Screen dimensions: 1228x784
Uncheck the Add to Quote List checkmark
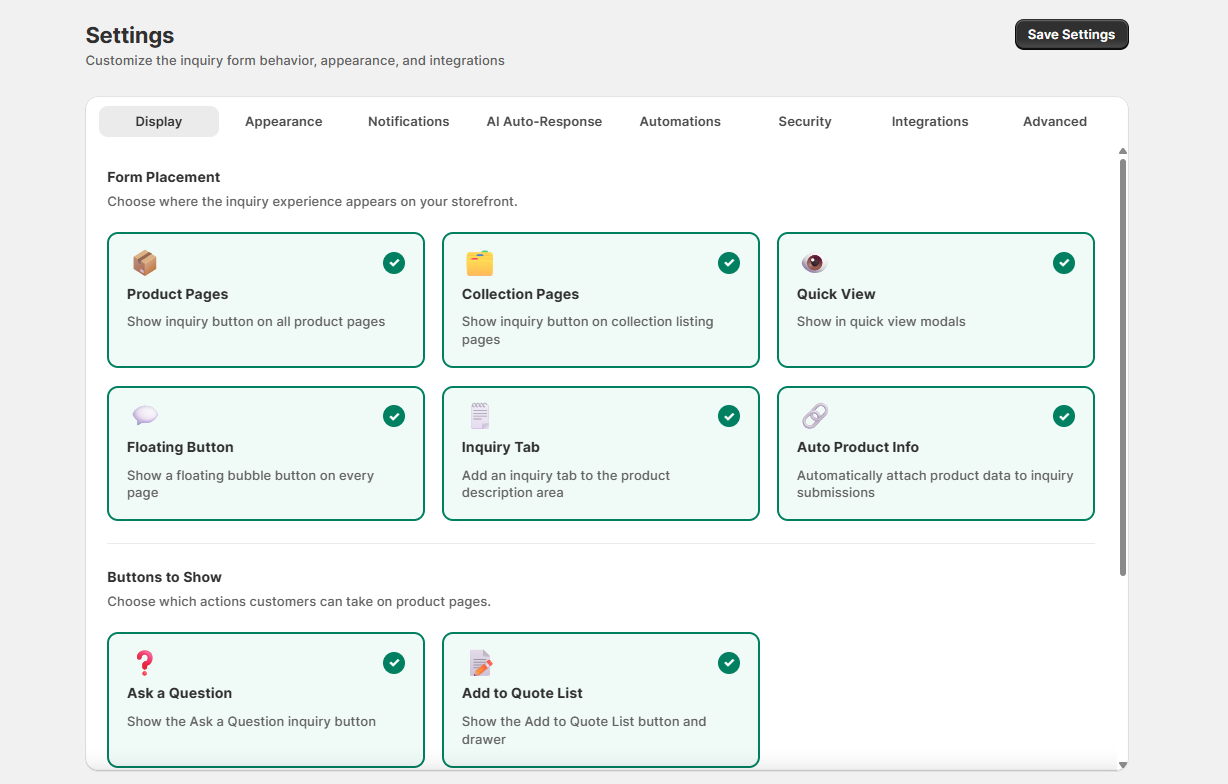(x=729, y=663)
